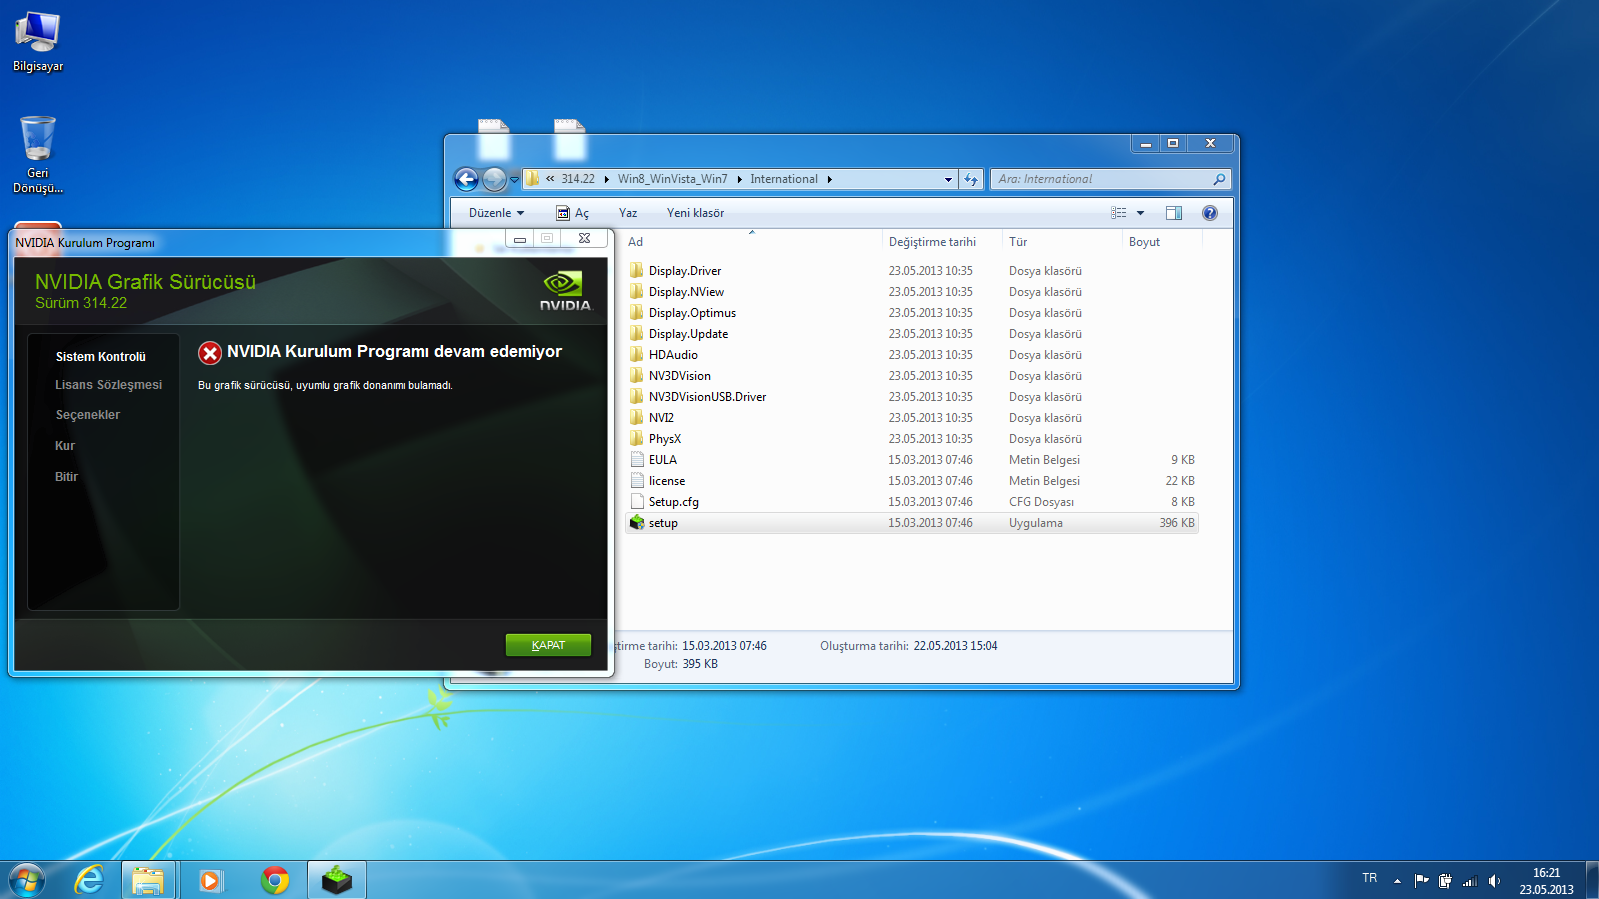
Task: Click the NVIDIA logo in installer header
Action: click(565, 291)
